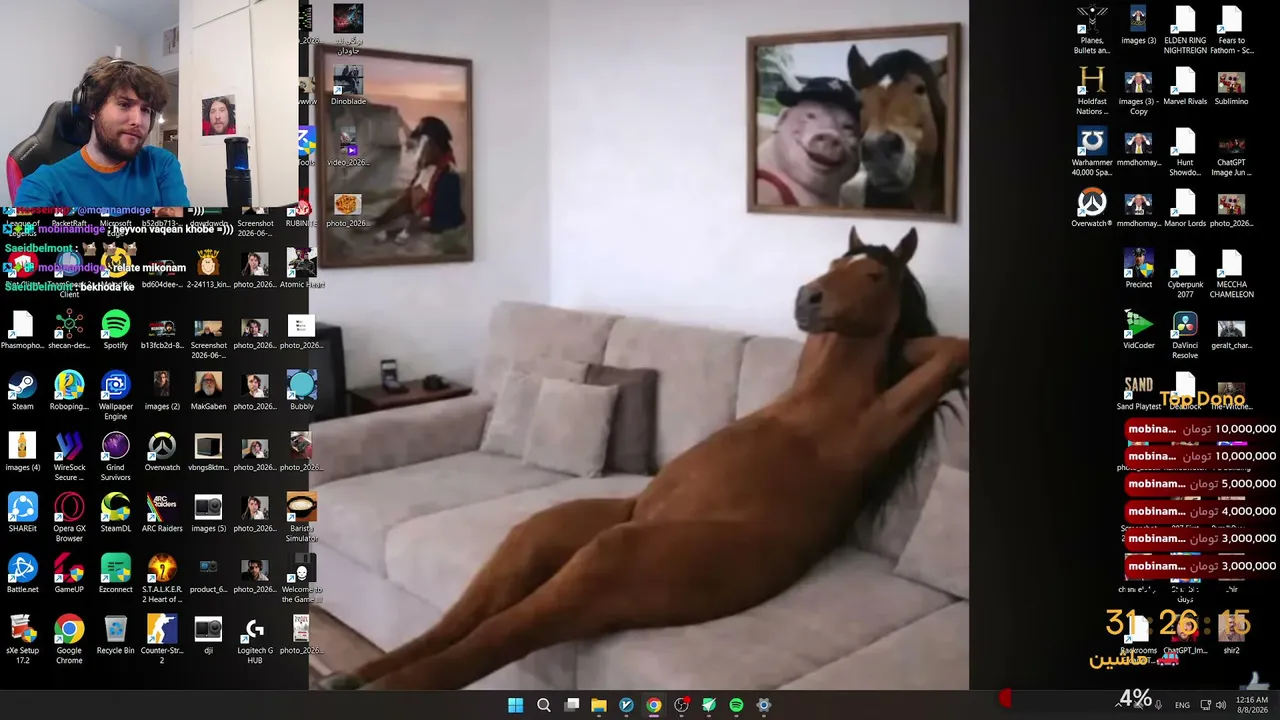Select the images (2) image file
The height and width of the screenshot is (720, 1280).
pos(162,392)
